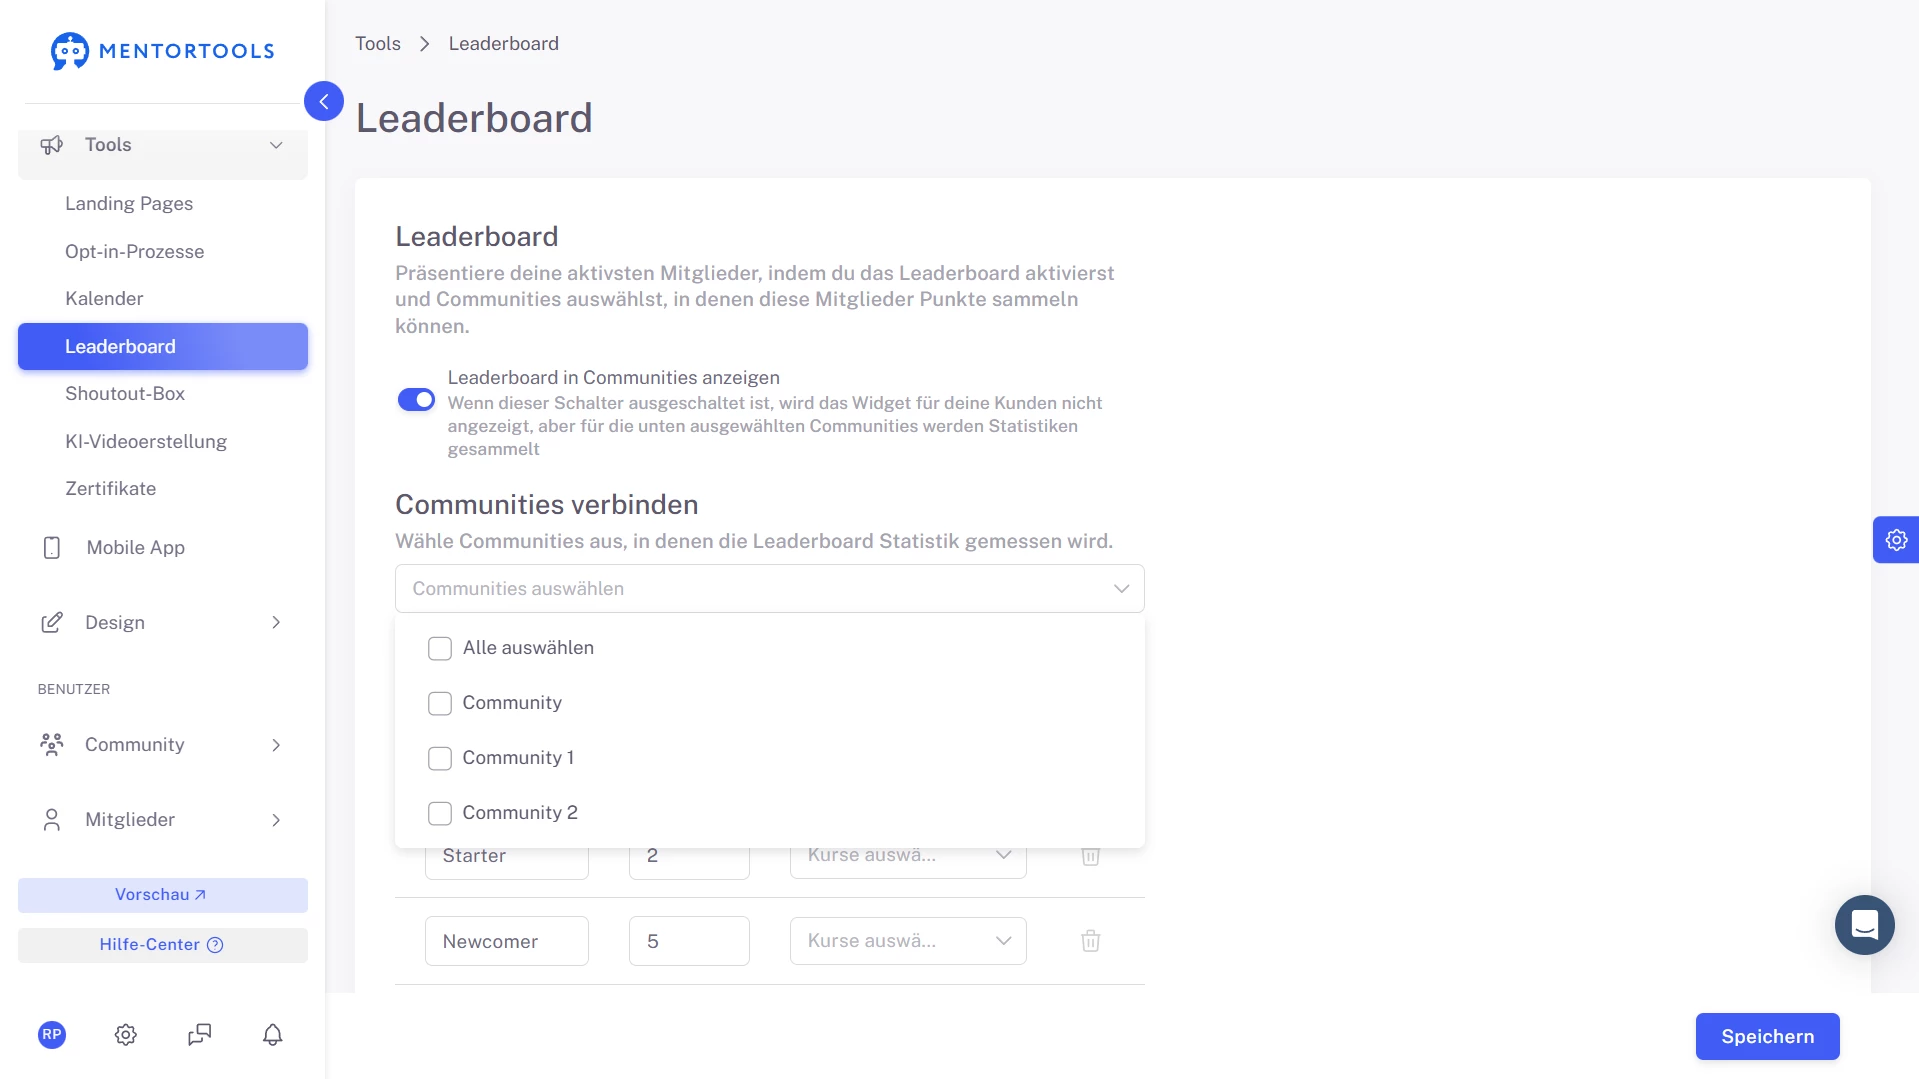Toggle Leaderboard in Communities anzeigen switch

tap(416, 400)
